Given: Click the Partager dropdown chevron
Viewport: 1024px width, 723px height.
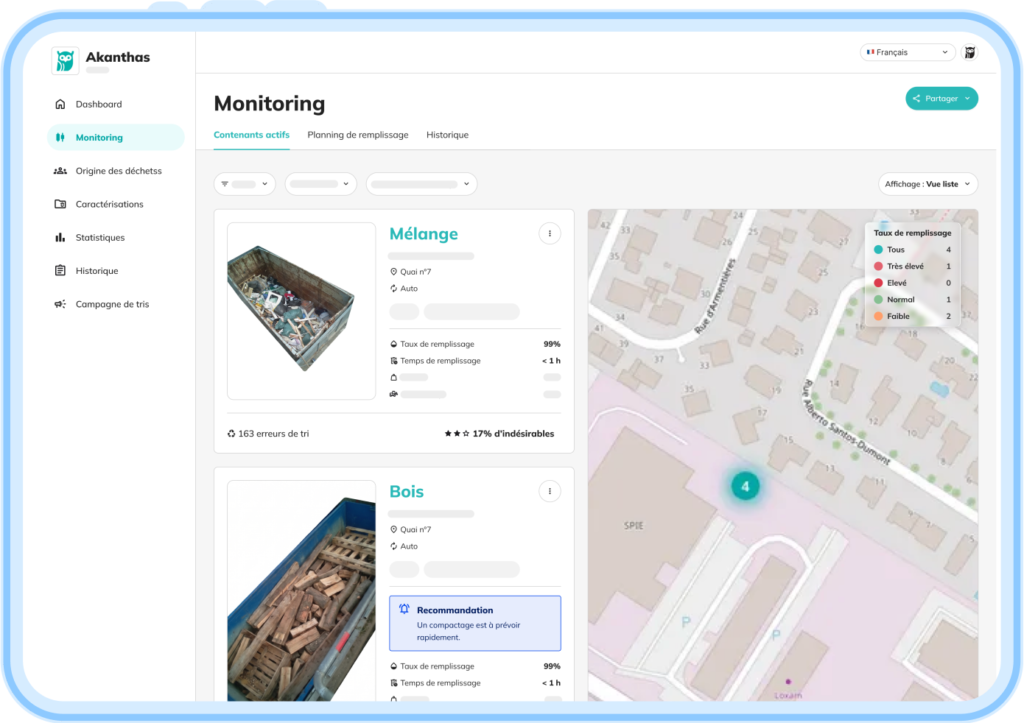Looking at the screenshot, I should click(967, 99).
